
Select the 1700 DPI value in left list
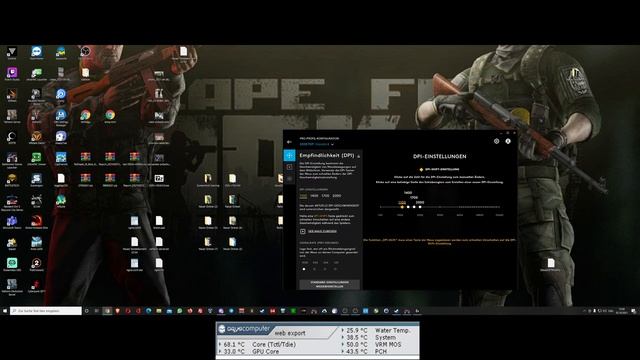325,196
